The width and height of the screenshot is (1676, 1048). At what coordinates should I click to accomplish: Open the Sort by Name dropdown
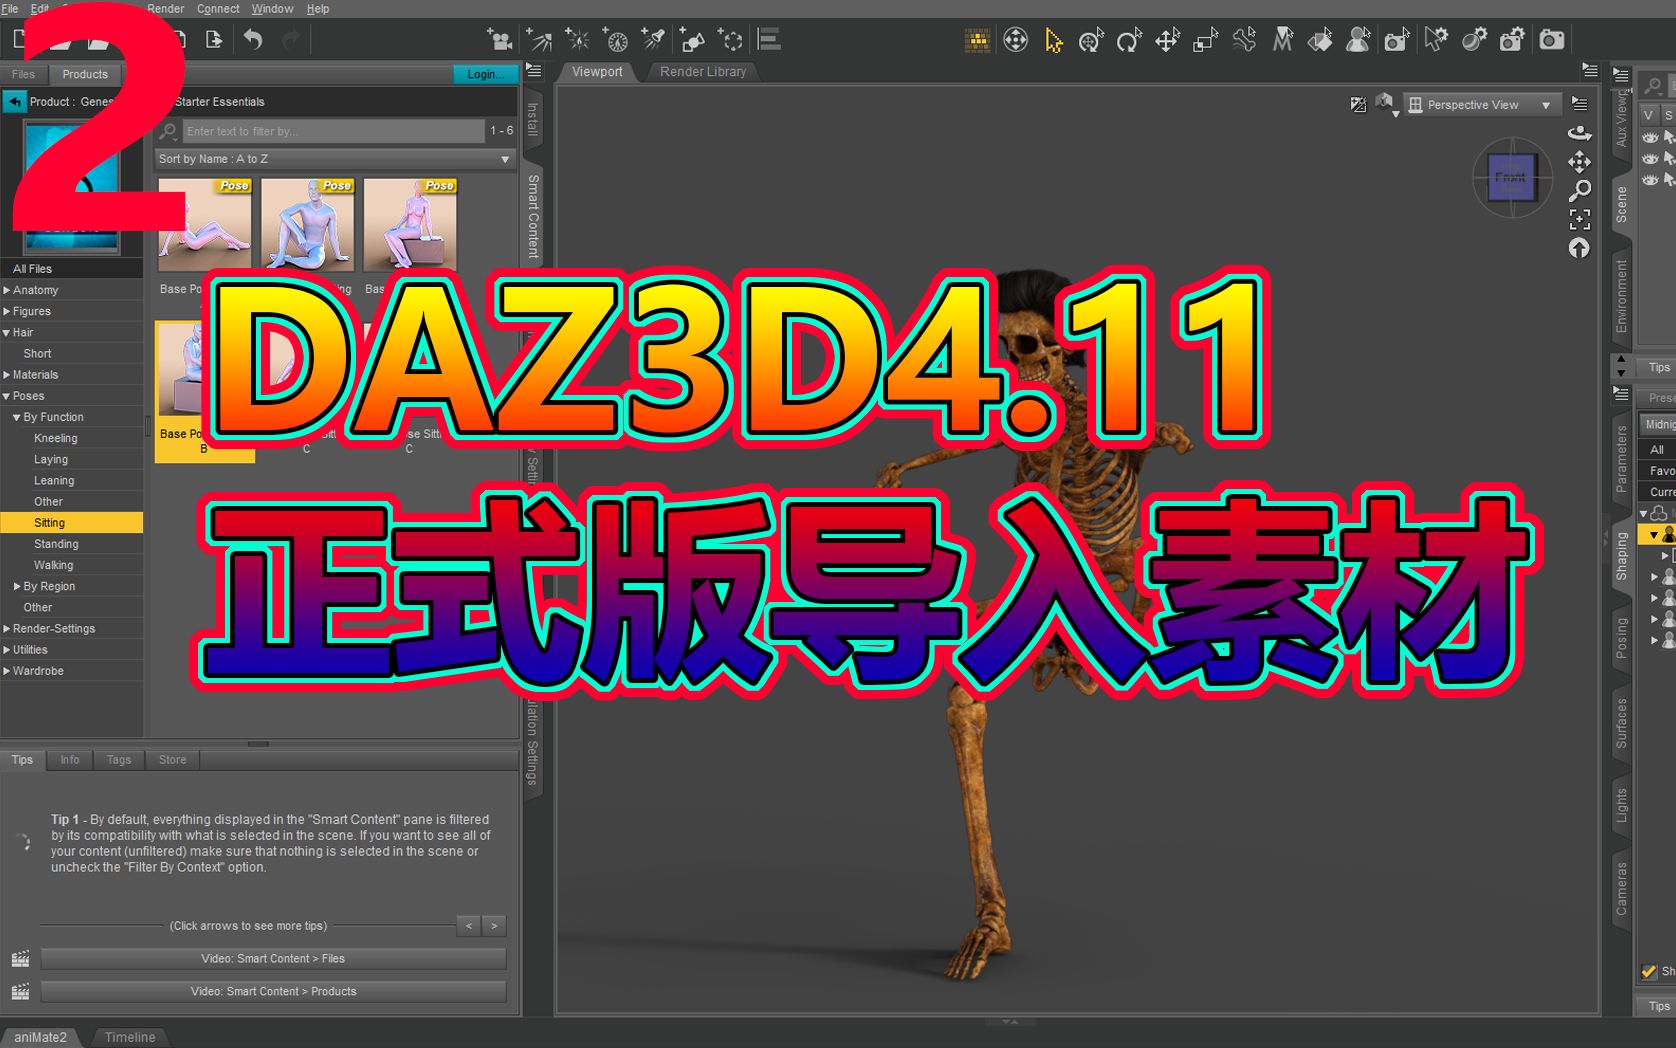[334, 159]
